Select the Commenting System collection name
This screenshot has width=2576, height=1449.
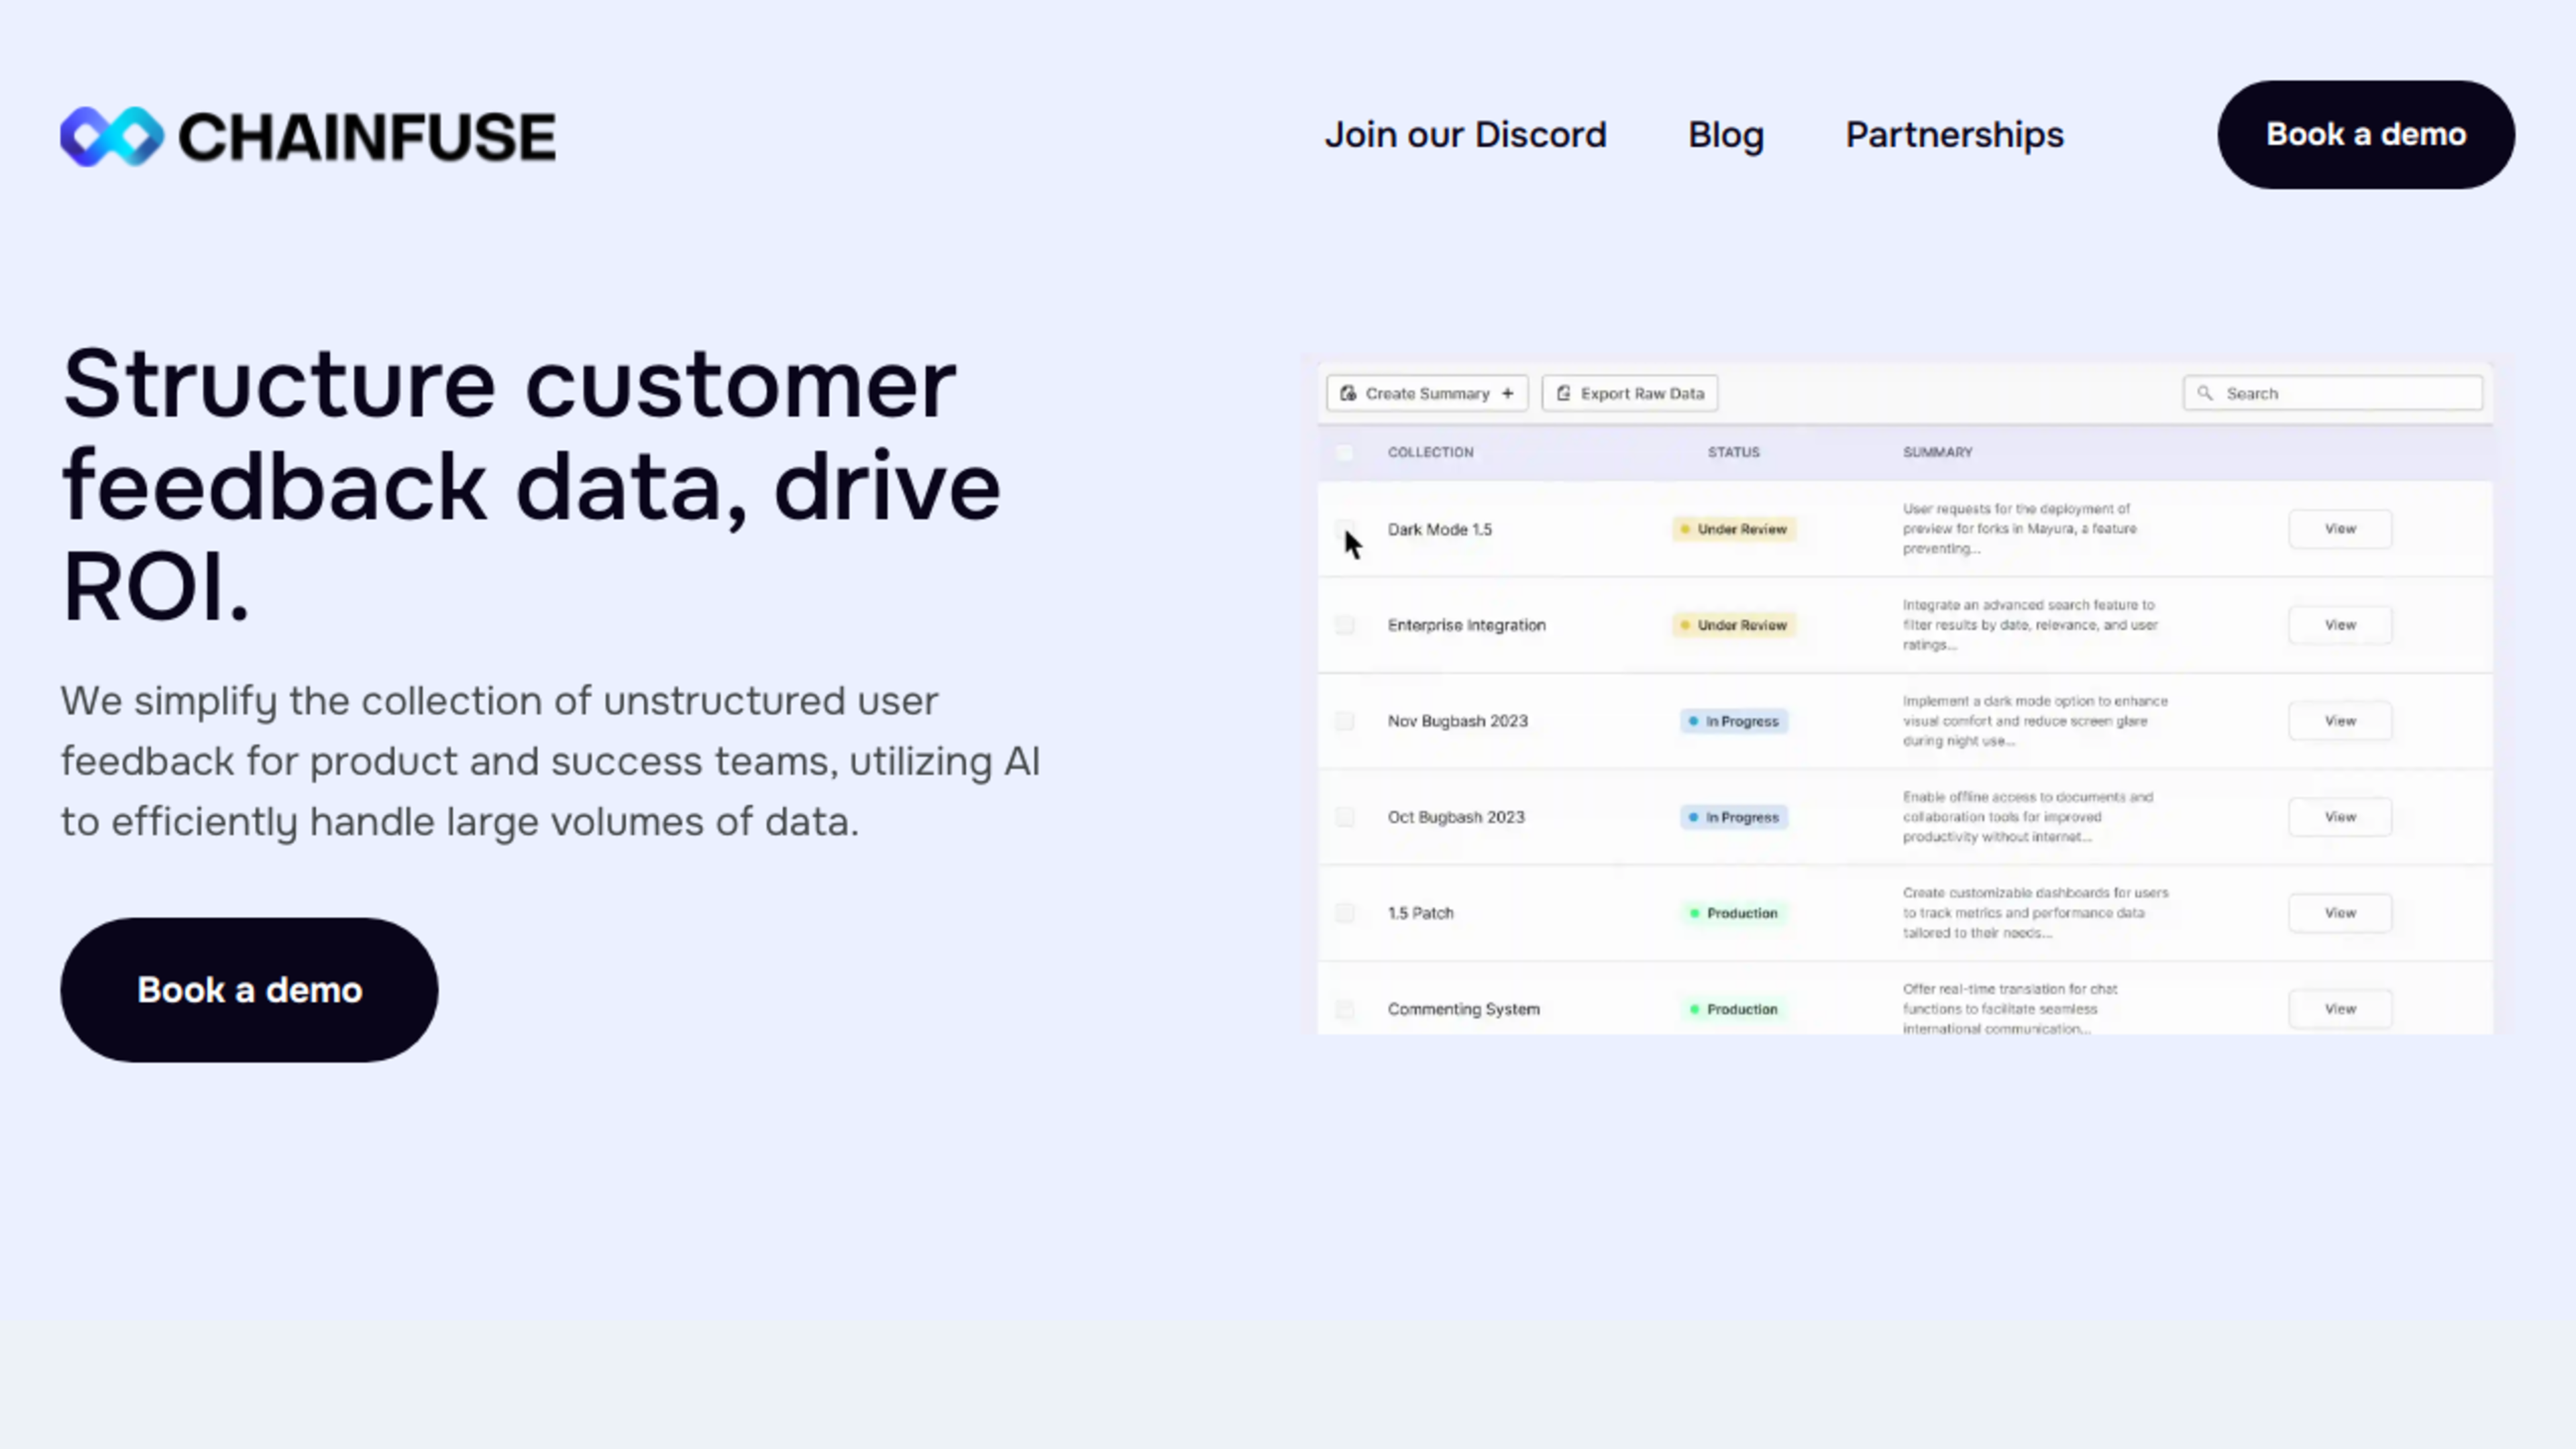click(1463, 1009)
